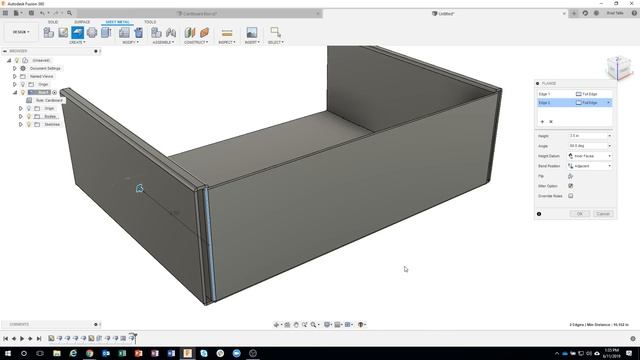Open the Chrome icon in taskbar
Screen dimensions: 640x360
(x=89, y=353)
